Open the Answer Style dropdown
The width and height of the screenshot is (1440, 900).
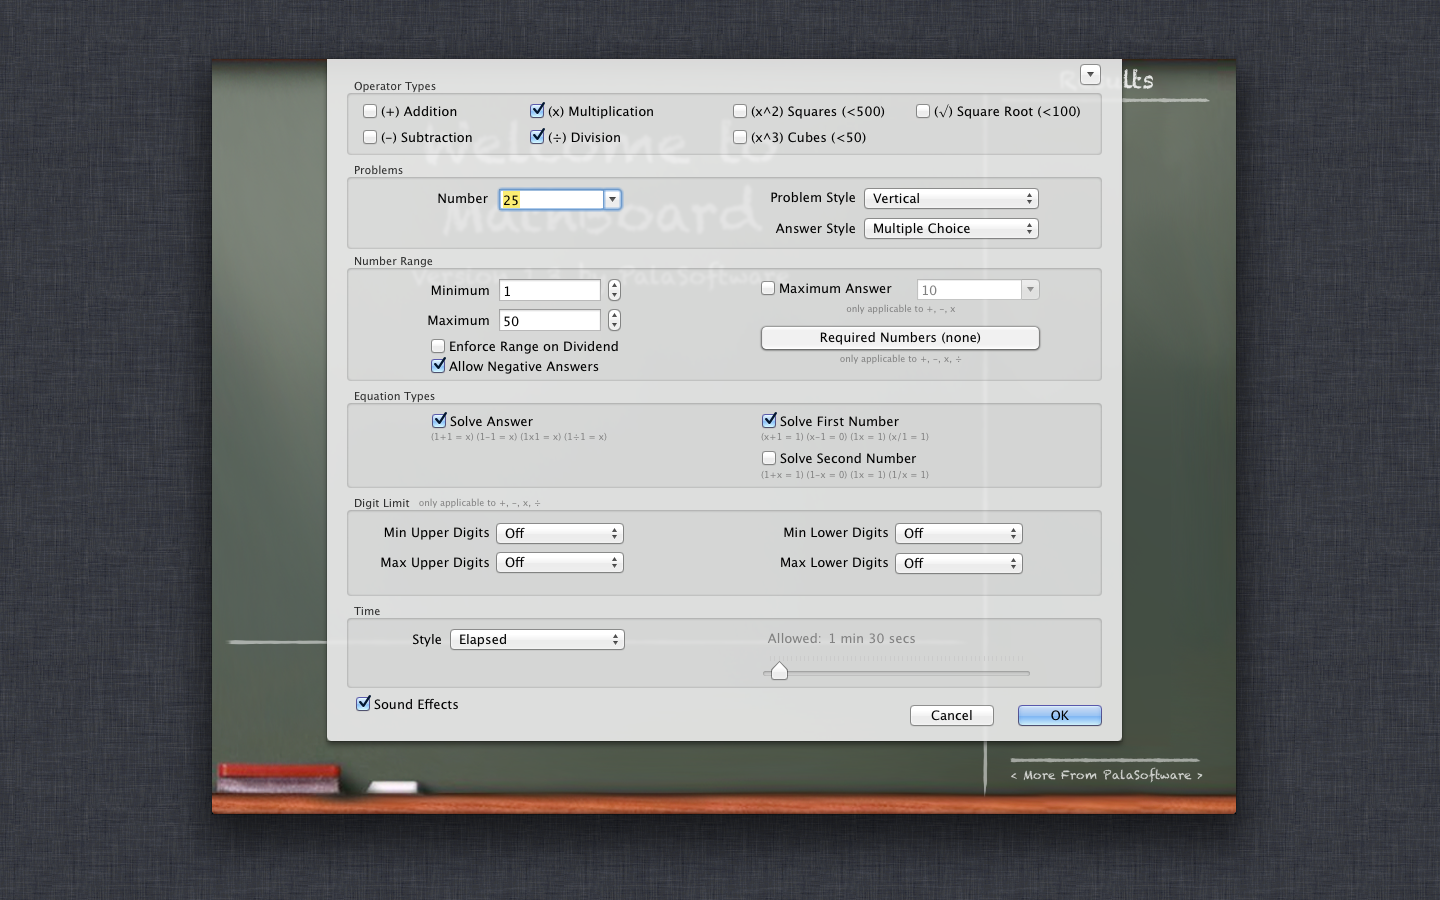(951, 228)
